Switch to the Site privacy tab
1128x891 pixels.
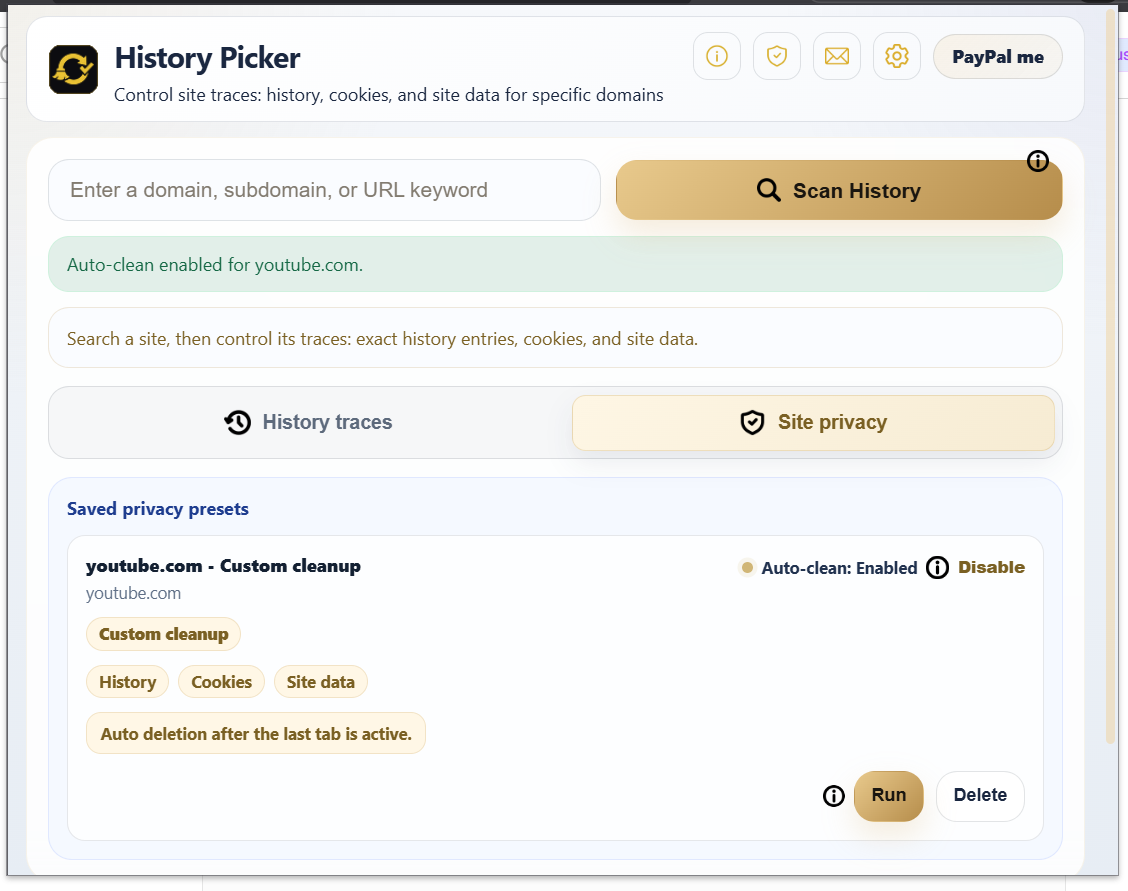point(813,422)
